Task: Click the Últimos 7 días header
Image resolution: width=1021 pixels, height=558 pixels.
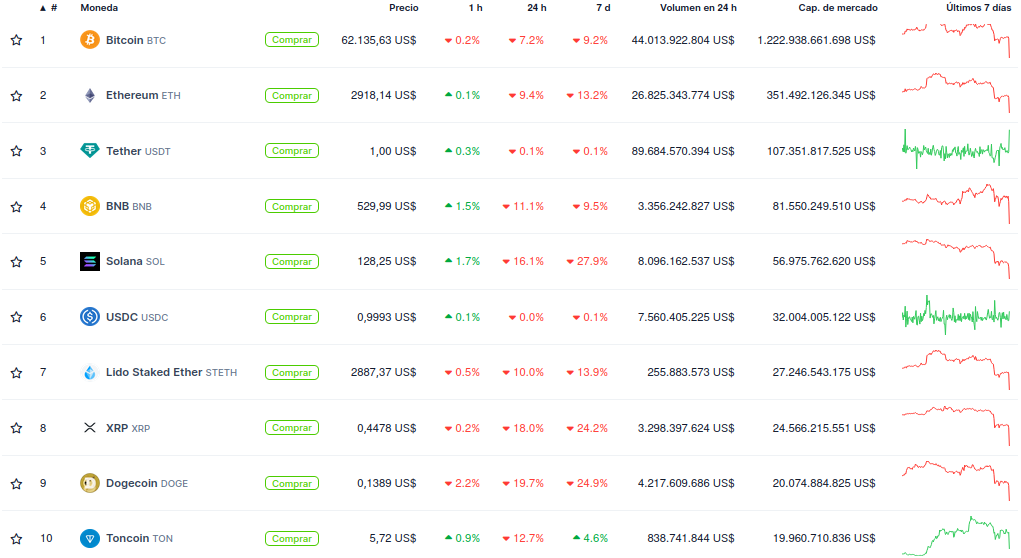Action: click(x=978, y=8)
